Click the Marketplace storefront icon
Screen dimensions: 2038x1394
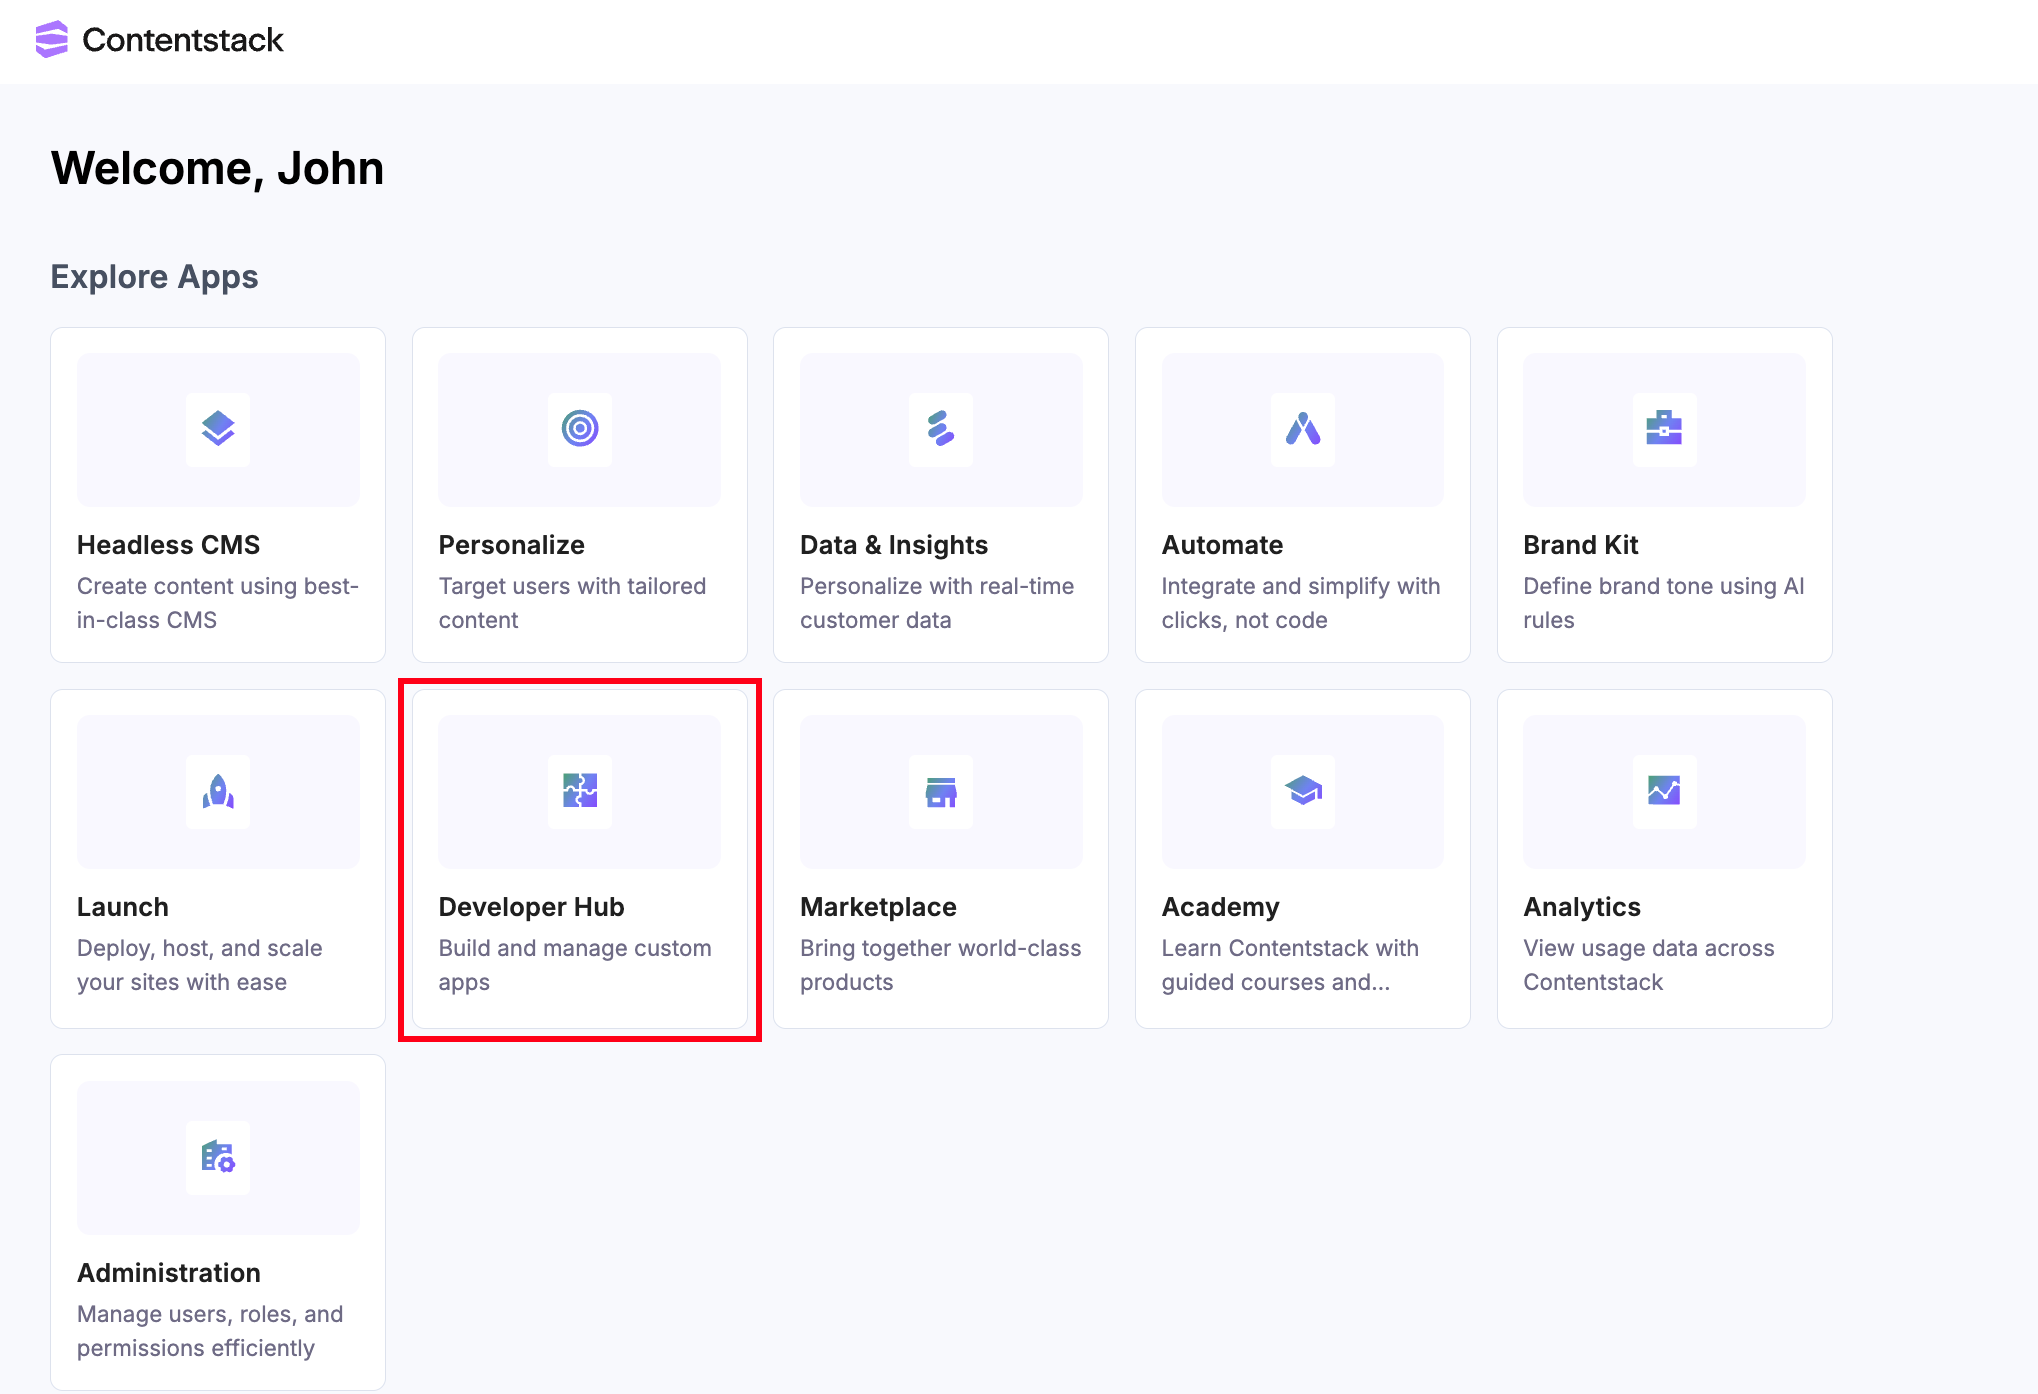tap(941, 791)
